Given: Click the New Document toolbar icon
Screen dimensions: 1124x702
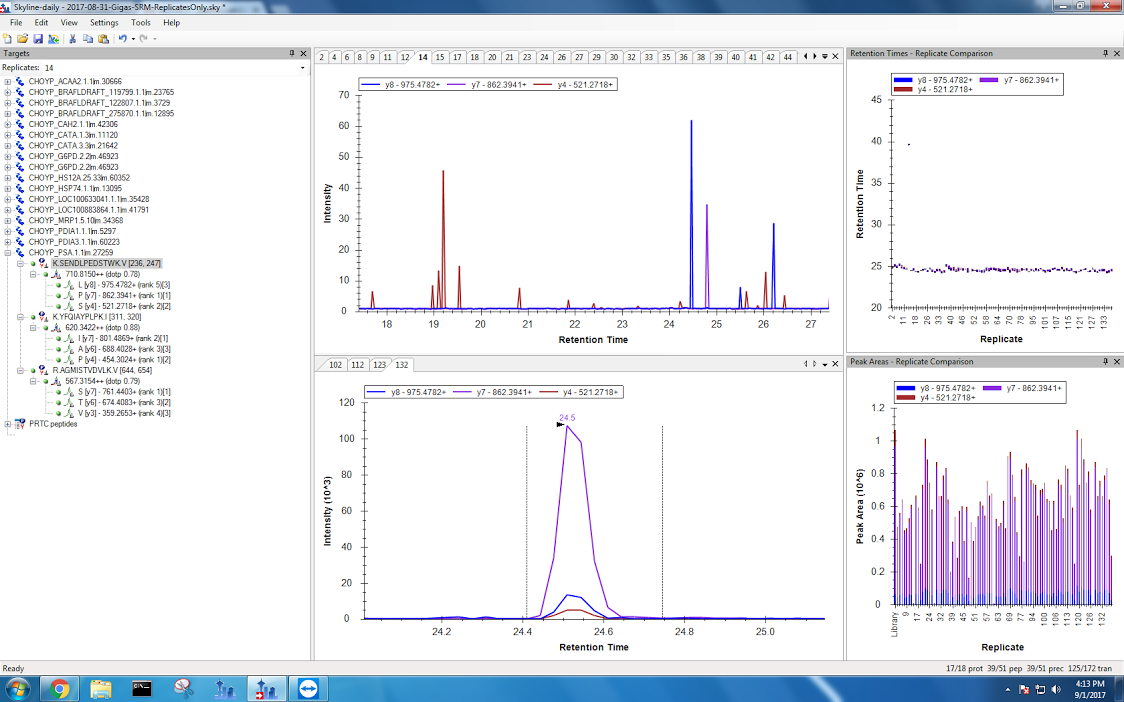Looking at the screenshot, I should click(x=8, y=38).
